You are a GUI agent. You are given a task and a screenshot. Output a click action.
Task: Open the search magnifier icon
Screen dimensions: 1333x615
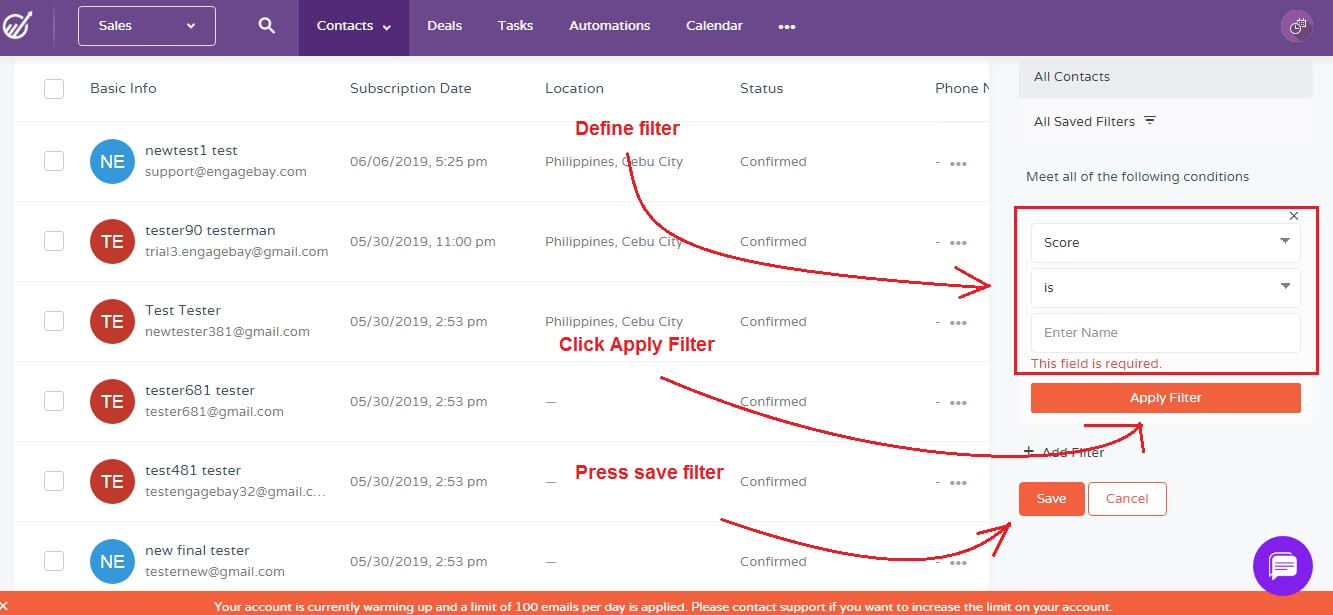click(266, 26)
